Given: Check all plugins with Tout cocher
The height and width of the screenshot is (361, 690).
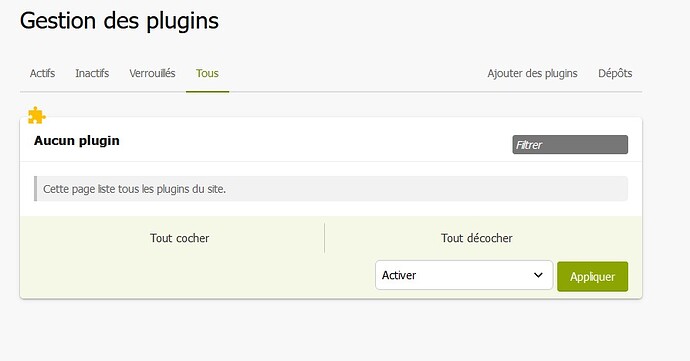Looking at the screenshot, I should [179, 238].
